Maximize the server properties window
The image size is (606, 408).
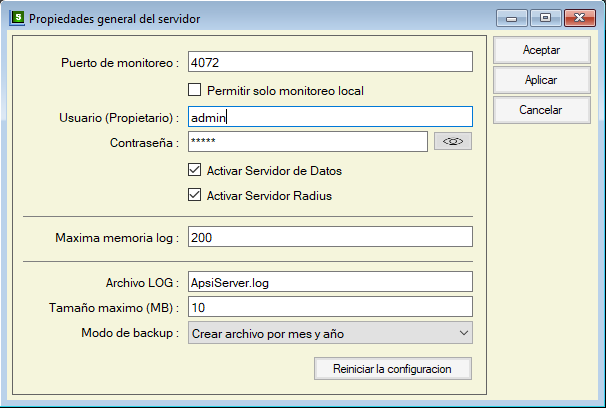[x=544, y=17]
